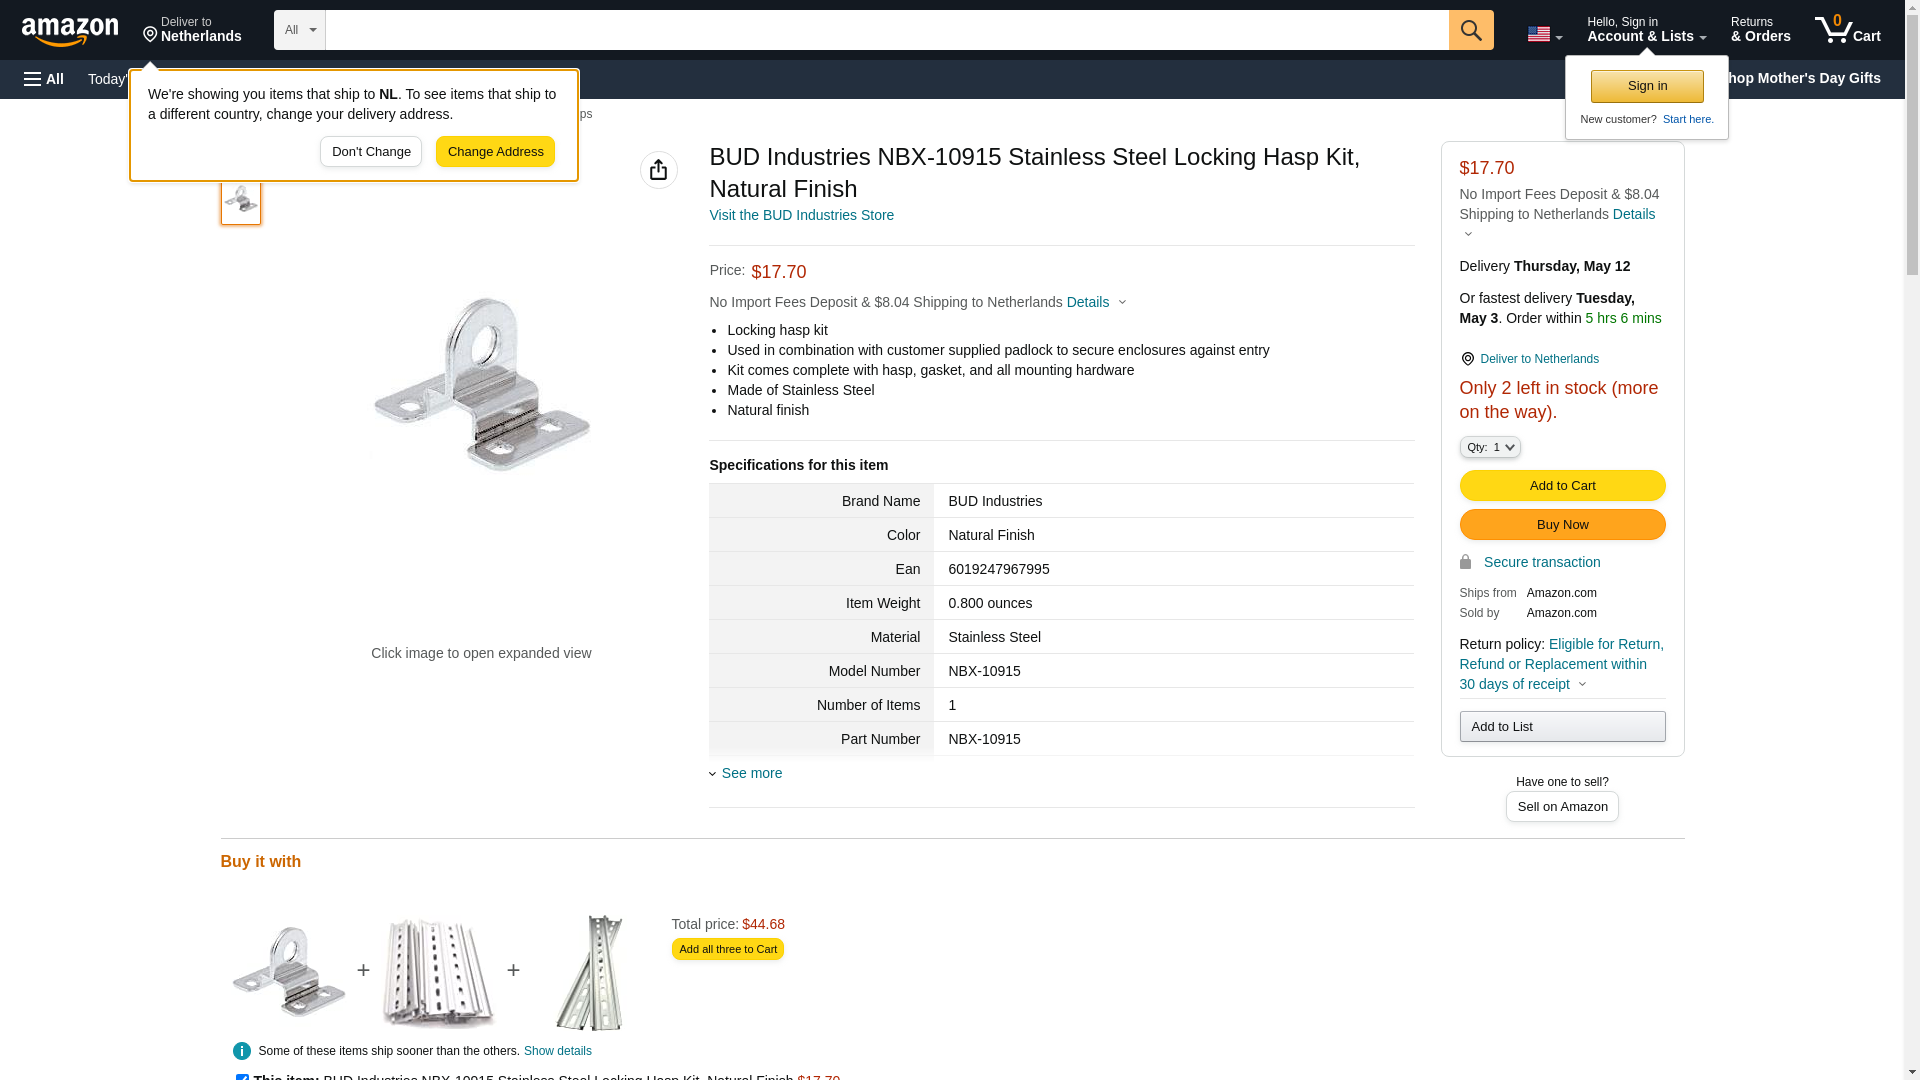The image size is (1920, 1080).
Task: Click the US flag language selector
Action: point(1543,34)
